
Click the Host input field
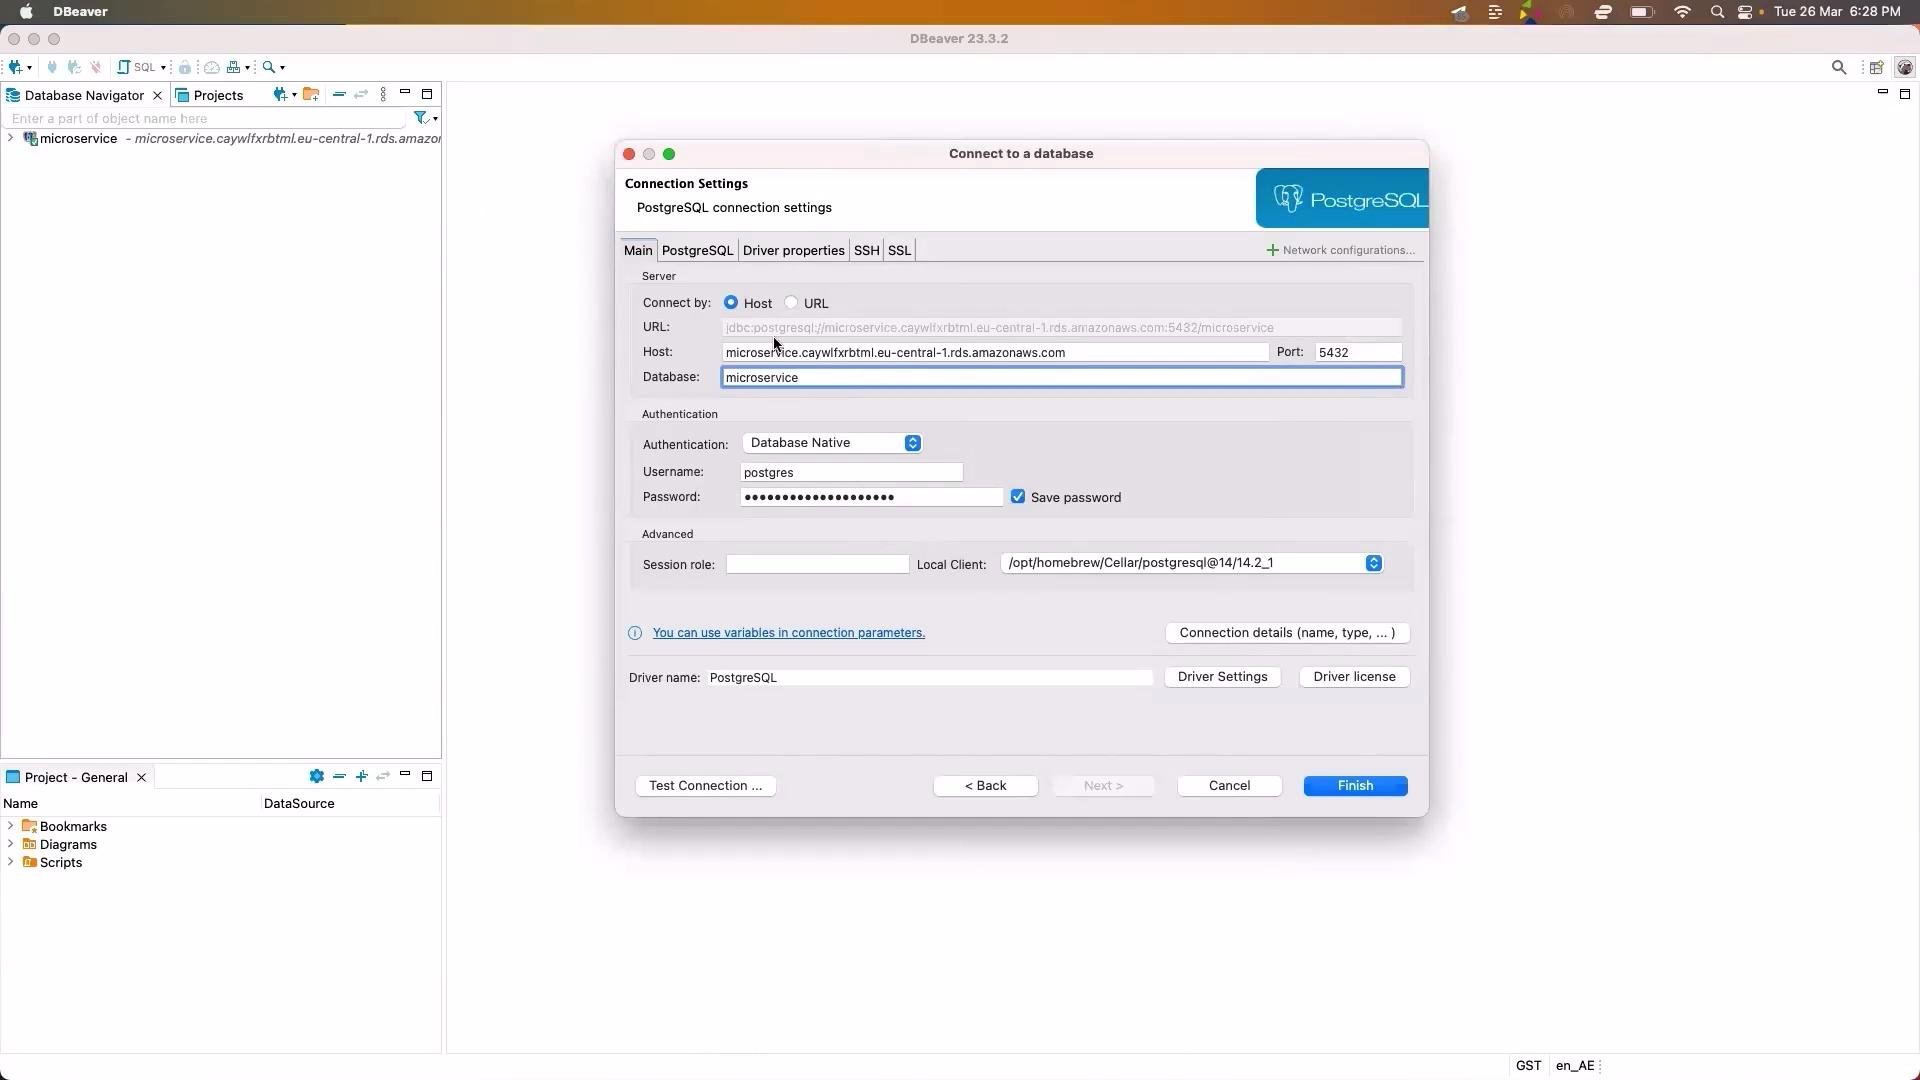pyautogui.click(x=996, y=352)
